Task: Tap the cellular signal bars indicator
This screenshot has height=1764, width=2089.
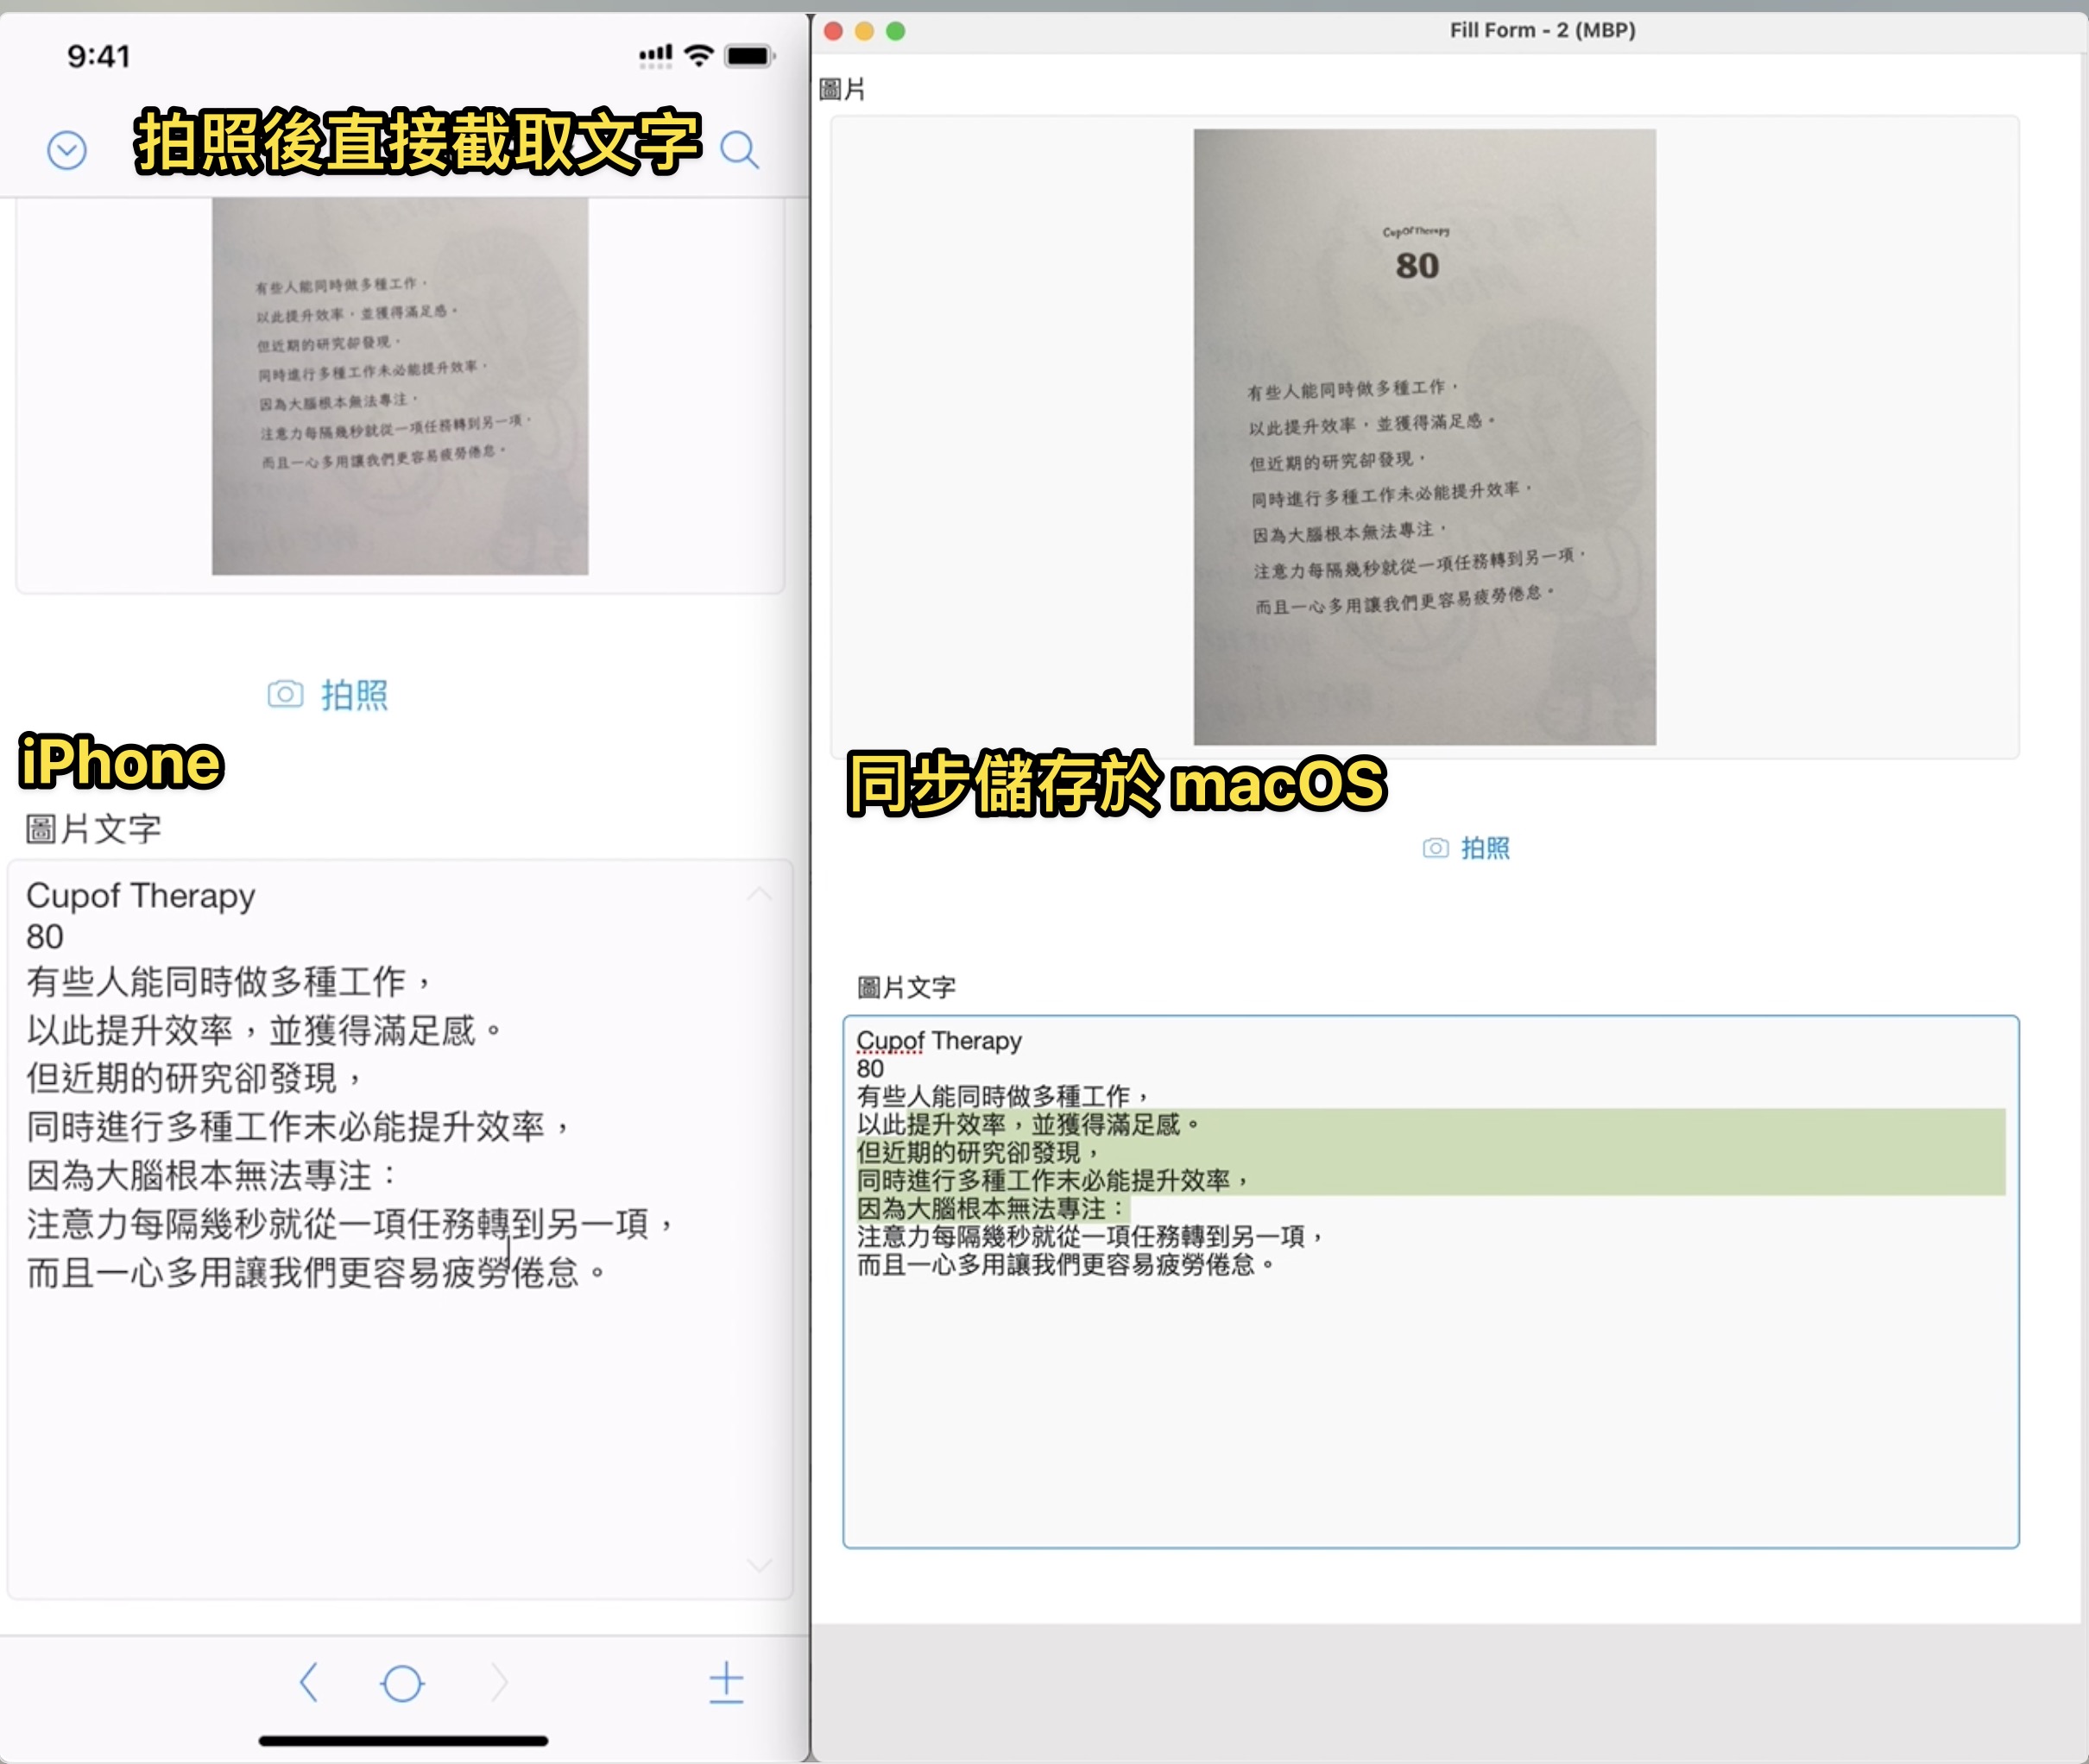Action: tap(655, 57)
